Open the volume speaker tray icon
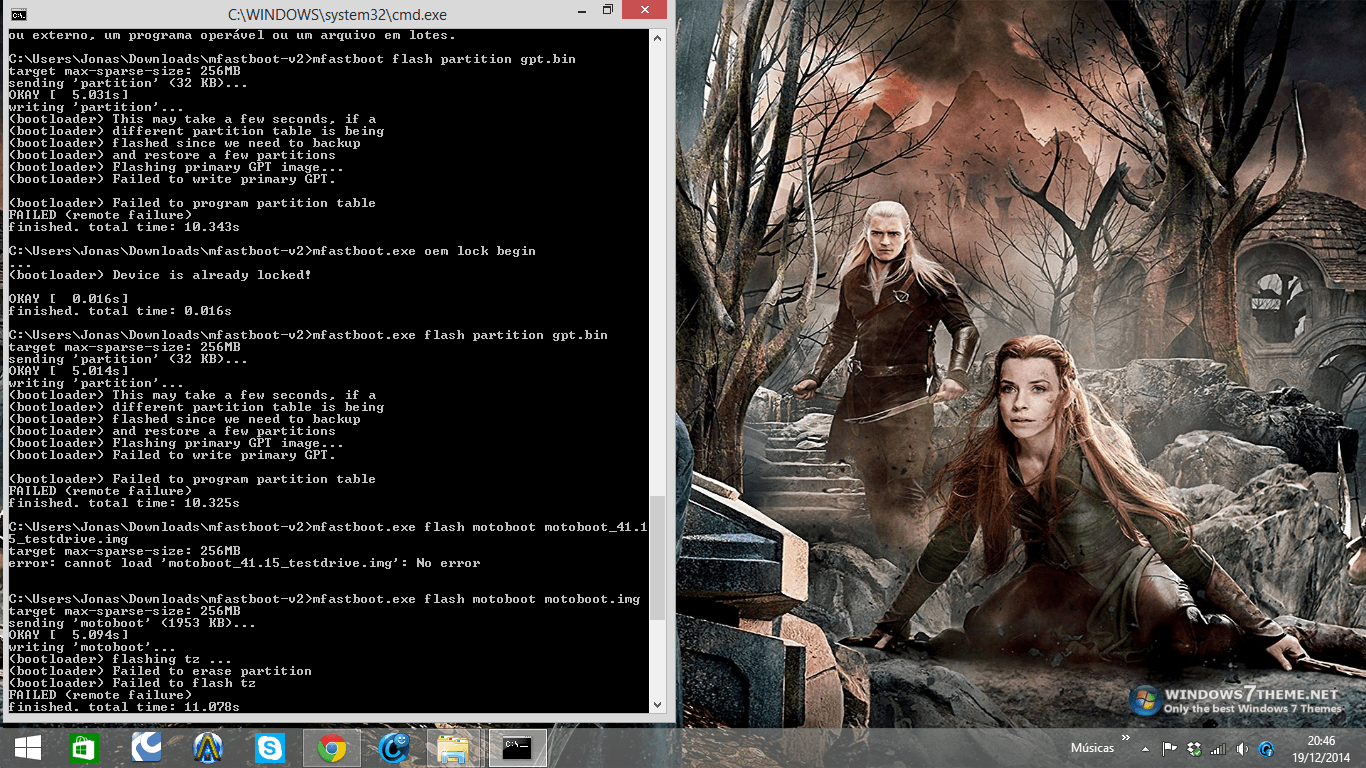The image size is (1366, 768). pos(1242,748)
